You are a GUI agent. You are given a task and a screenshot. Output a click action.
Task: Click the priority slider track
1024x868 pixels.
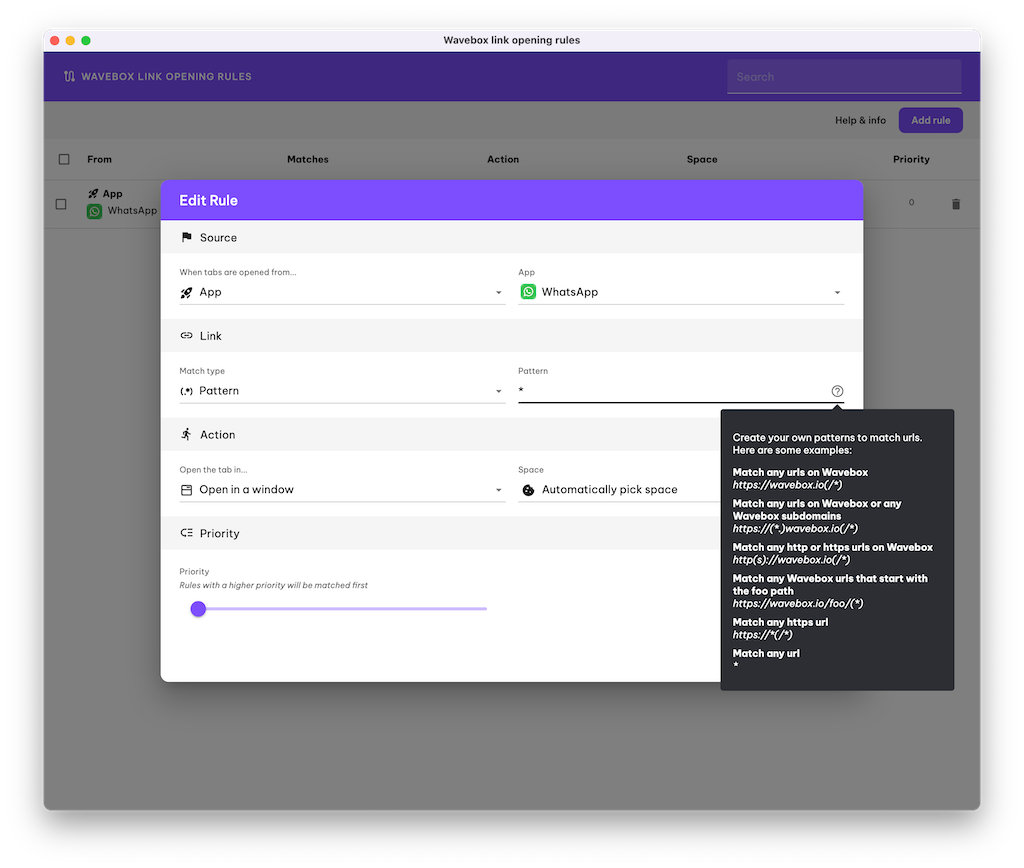(342, 609)
